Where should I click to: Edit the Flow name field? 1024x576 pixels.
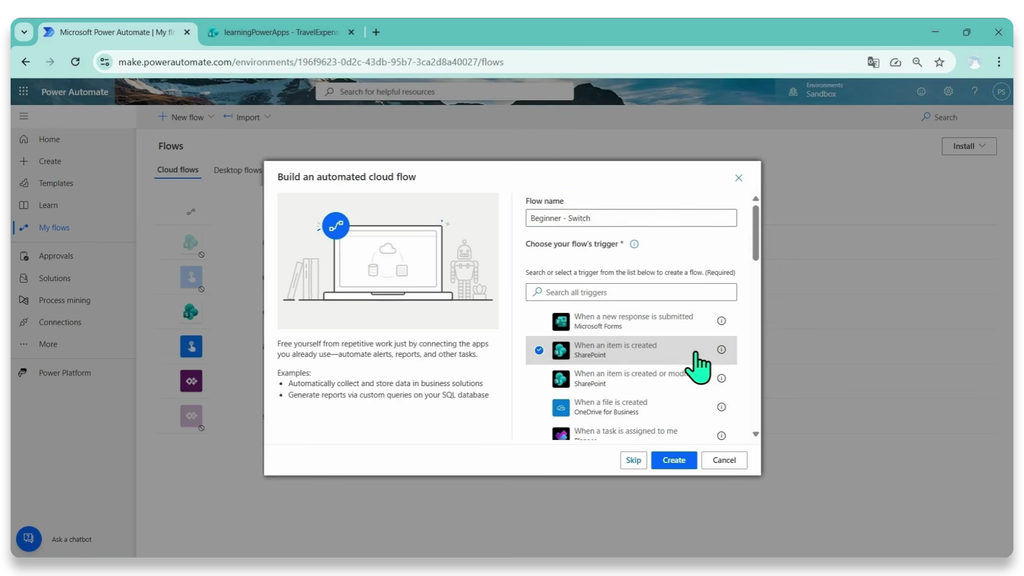631,218
